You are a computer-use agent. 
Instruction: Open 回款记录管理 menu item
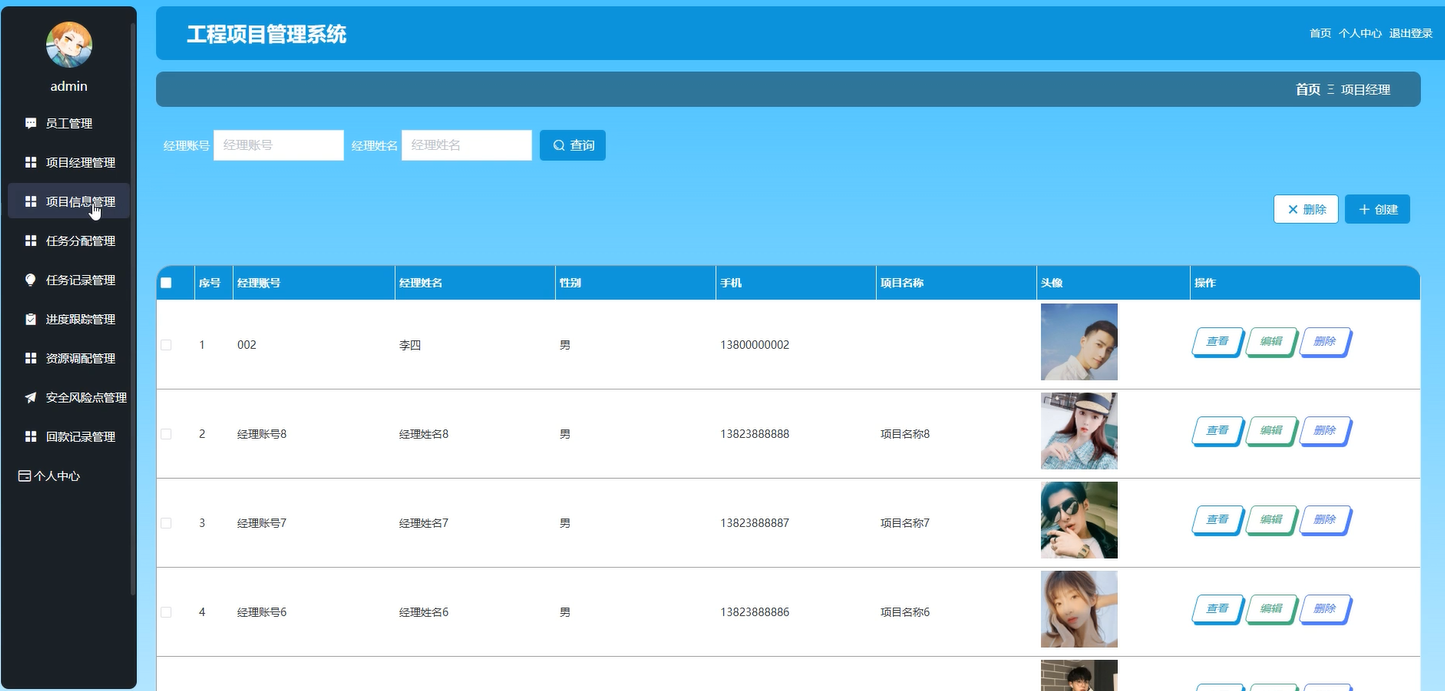(69, 437)
